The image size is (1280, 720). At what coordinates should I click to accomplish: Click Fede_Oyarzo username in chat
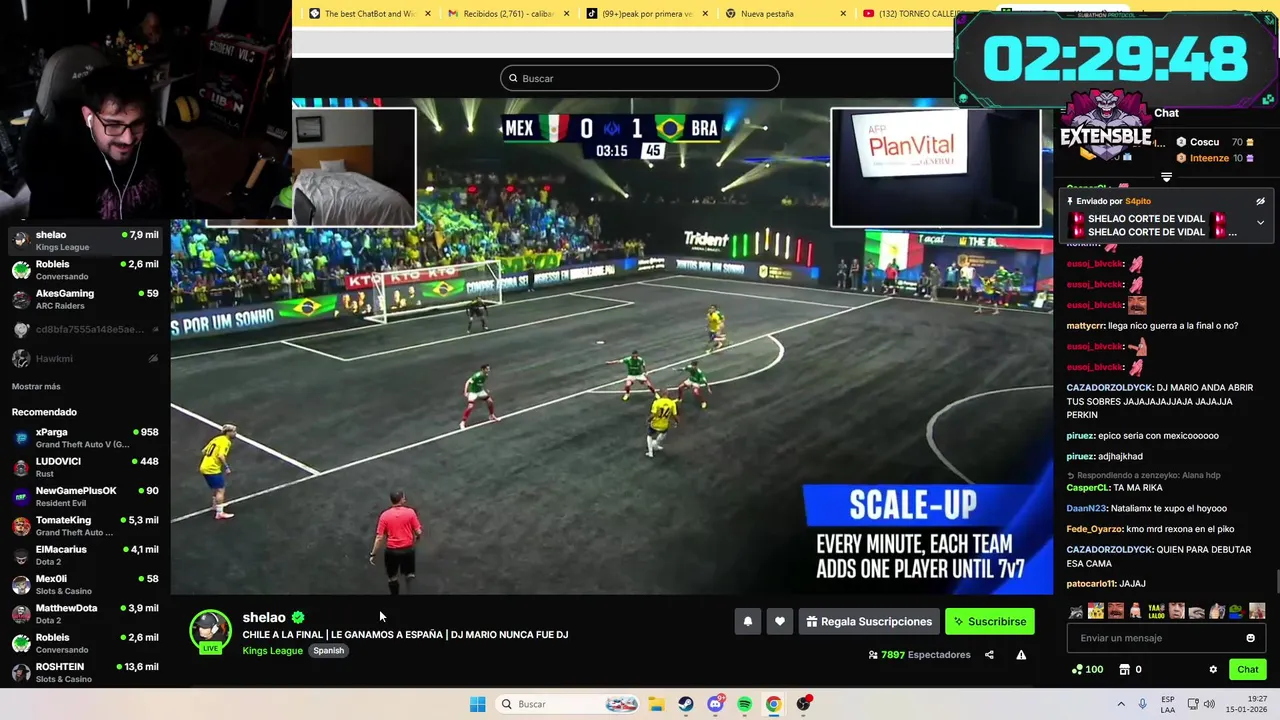pyautogui.click(x=1095, y=529)
